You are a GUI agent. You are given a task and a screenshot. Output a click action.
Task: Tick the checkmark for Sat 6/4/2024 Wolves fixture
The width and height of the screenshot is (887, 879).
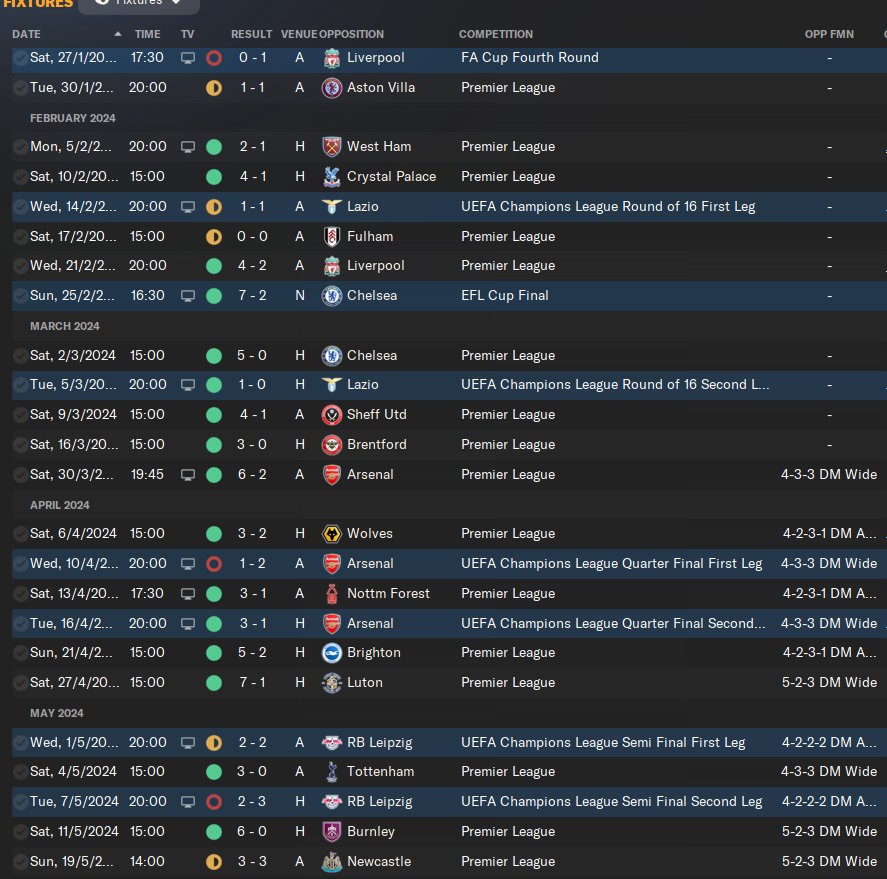pos(20,533)
